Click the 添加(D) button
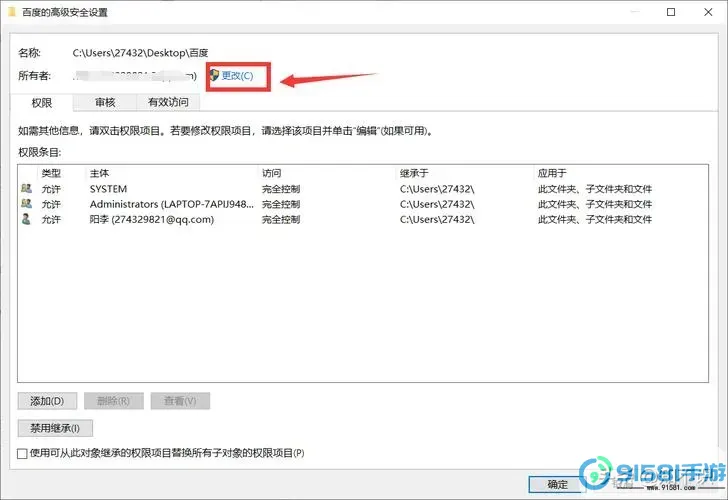 point(47,401)
